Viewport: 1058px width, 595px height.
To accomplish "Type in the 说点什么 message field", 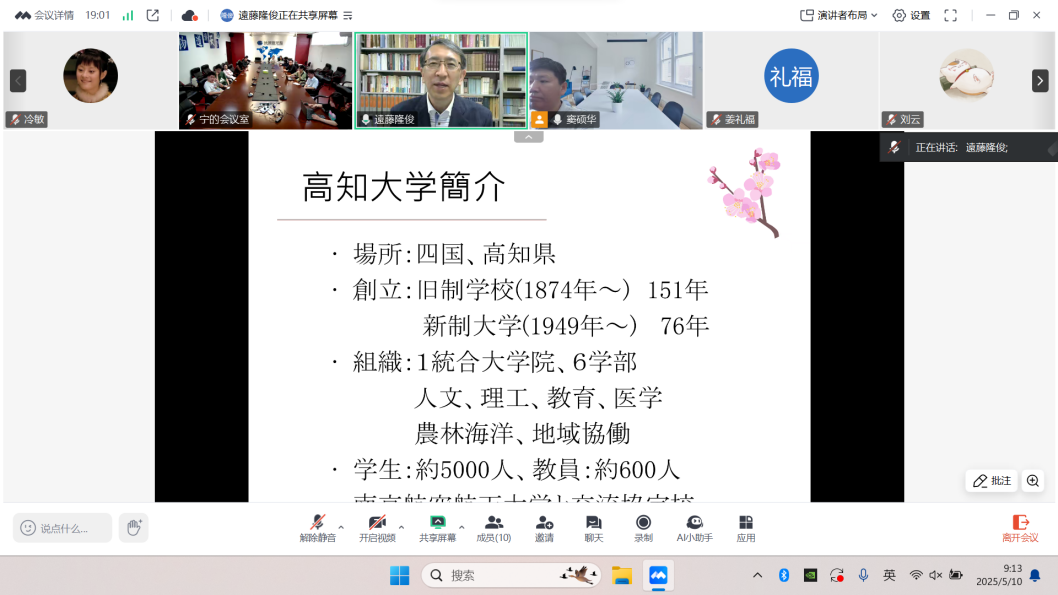I will pyautogui.click(x=63, y=528).
